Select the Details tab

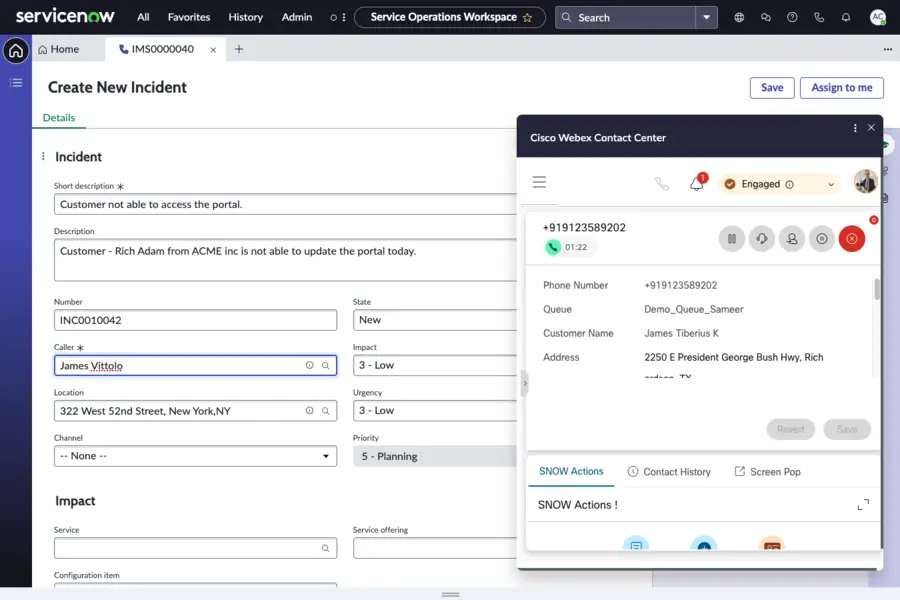point(59,118)
